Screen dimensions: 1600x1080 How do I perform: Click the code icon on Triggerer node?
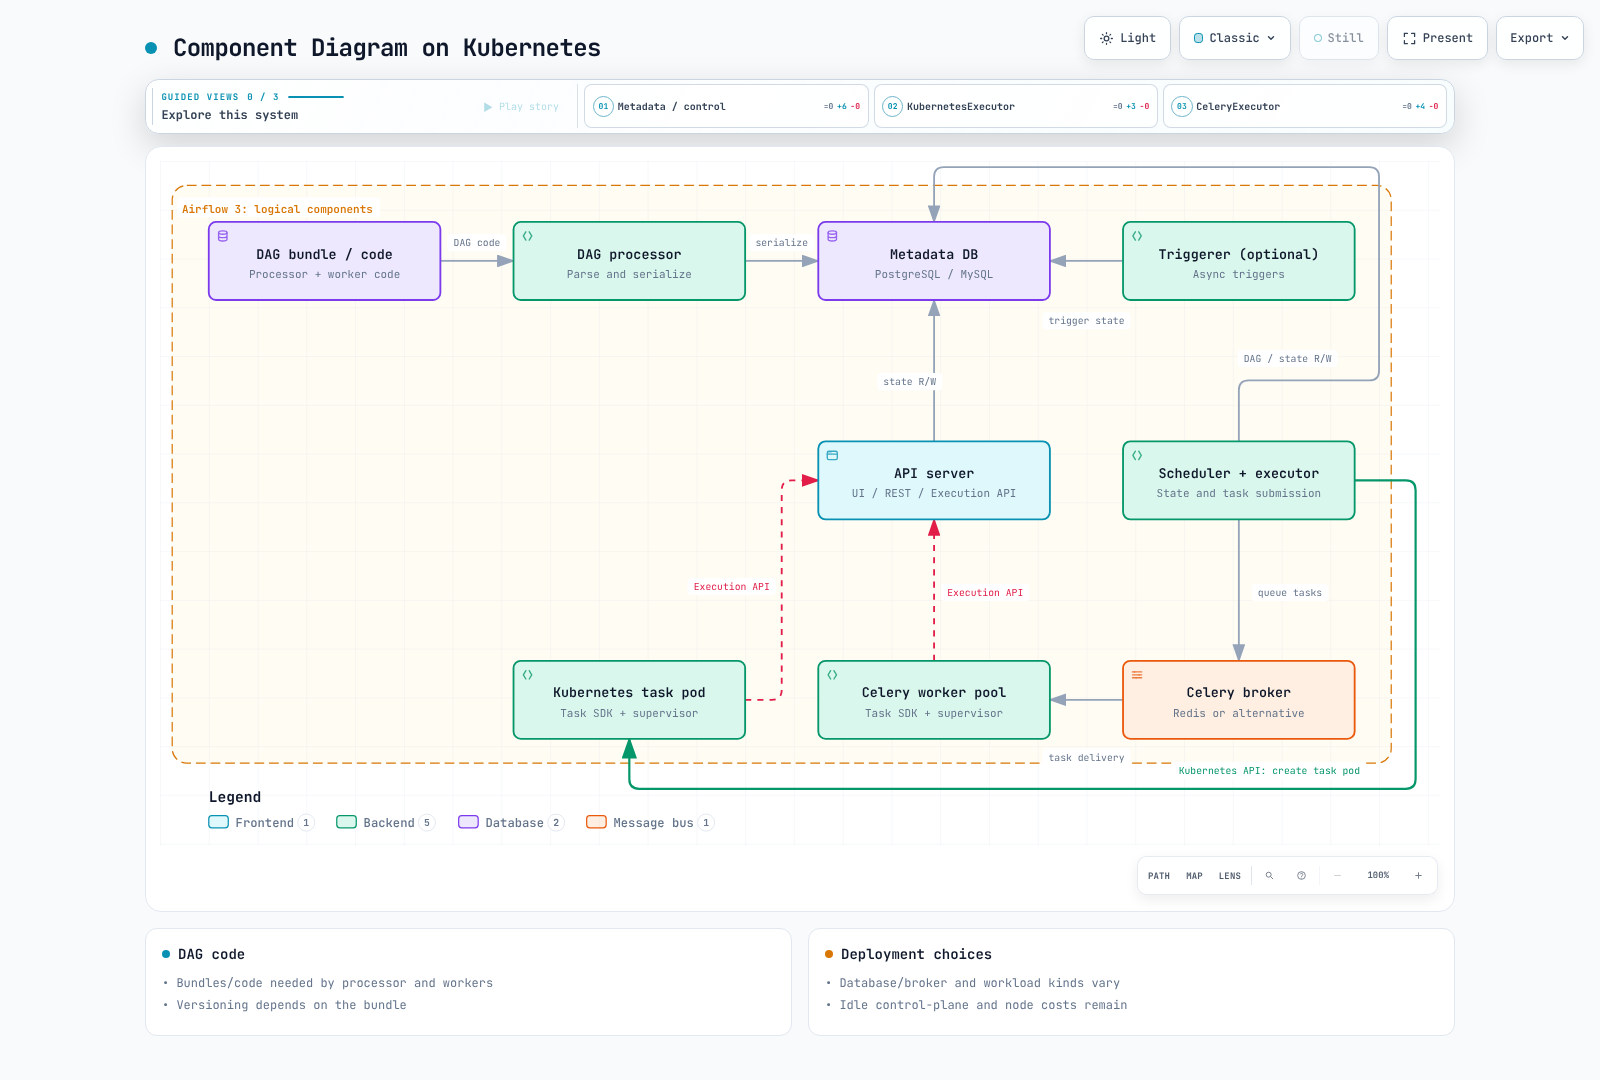pyautogui.click(x=1137, y=236)
